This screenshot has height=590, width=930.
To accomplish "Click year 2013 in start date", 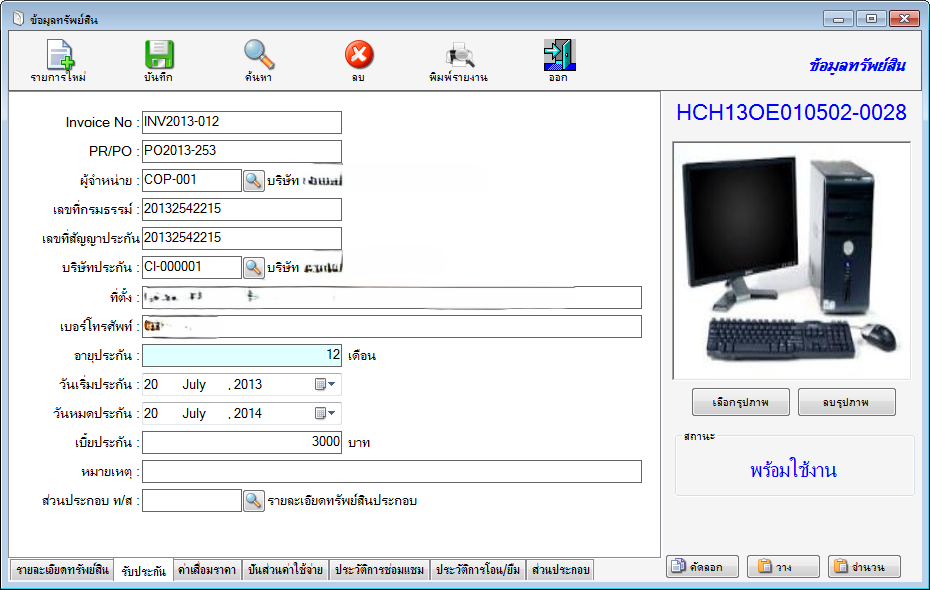I will click(x=248, y=384).
